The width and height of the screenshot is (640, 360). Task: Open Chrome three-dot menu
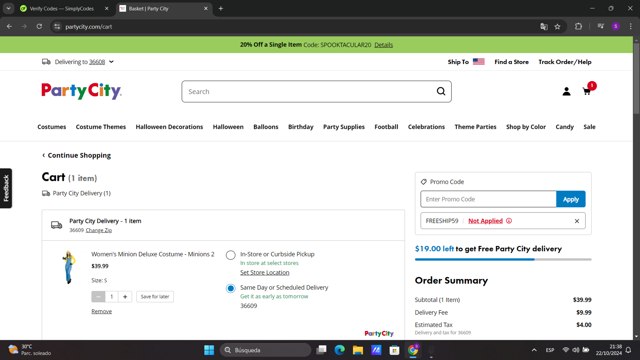630,27
